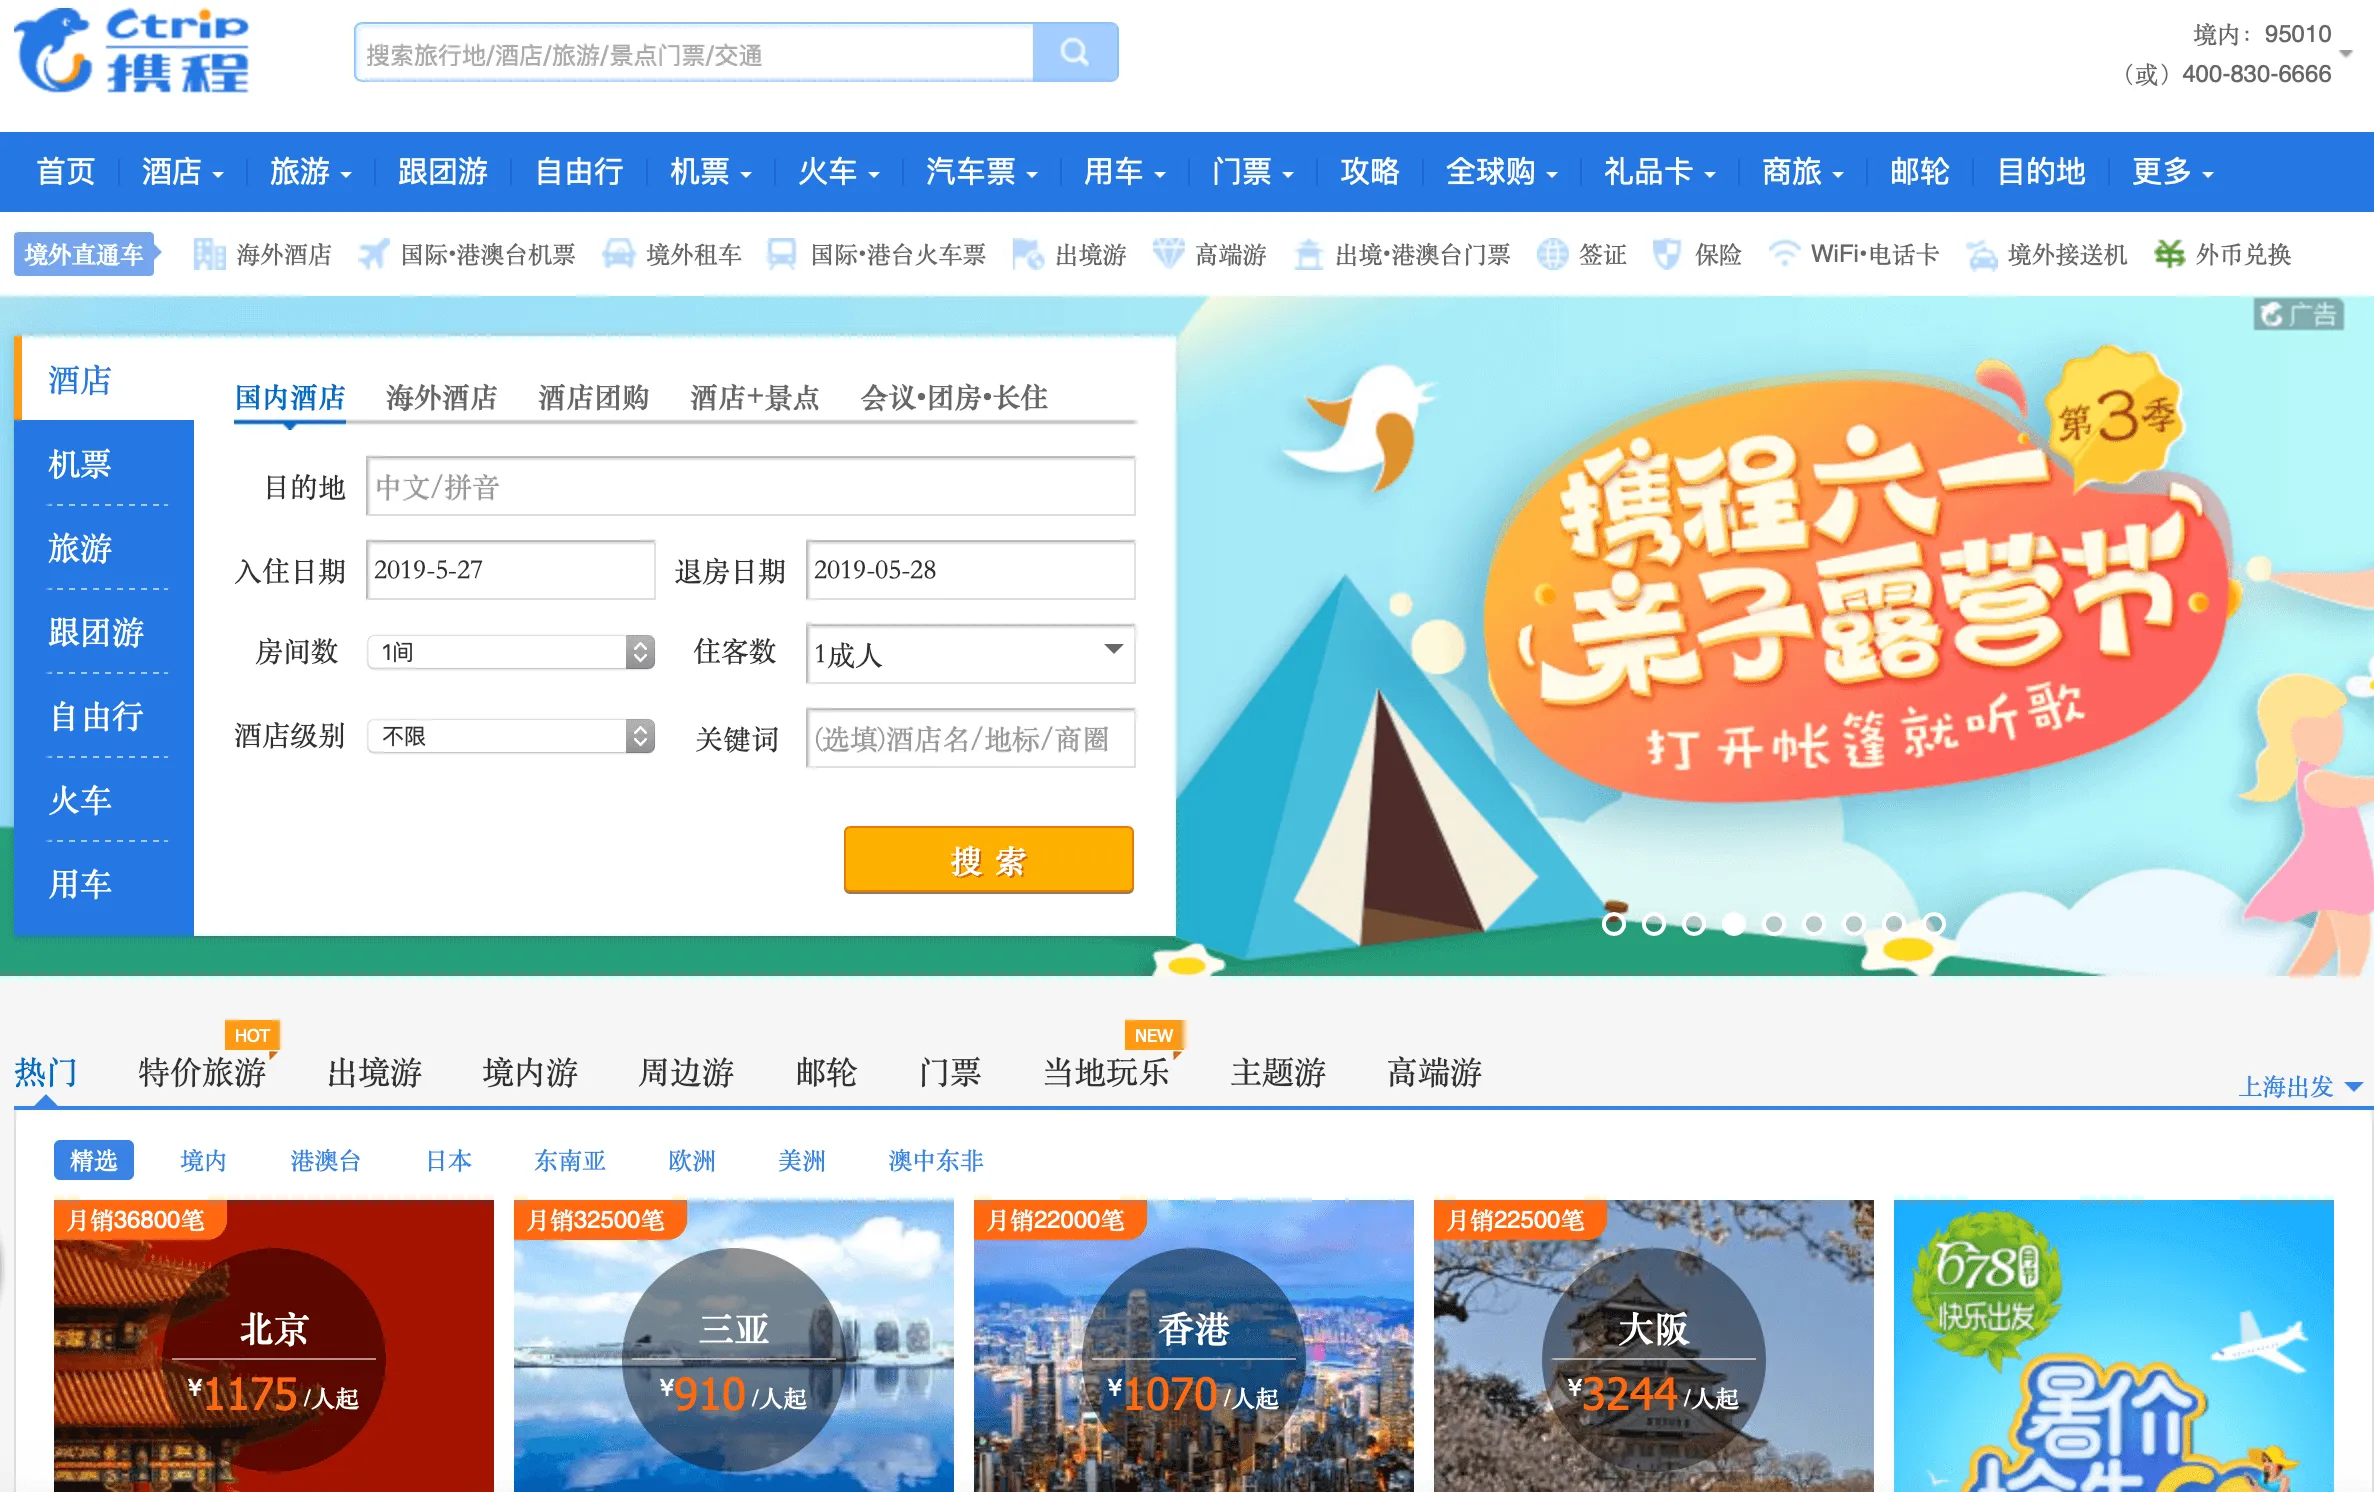Open the 北京 destination card
Screen dimensions: 2374x1492
274,1346
